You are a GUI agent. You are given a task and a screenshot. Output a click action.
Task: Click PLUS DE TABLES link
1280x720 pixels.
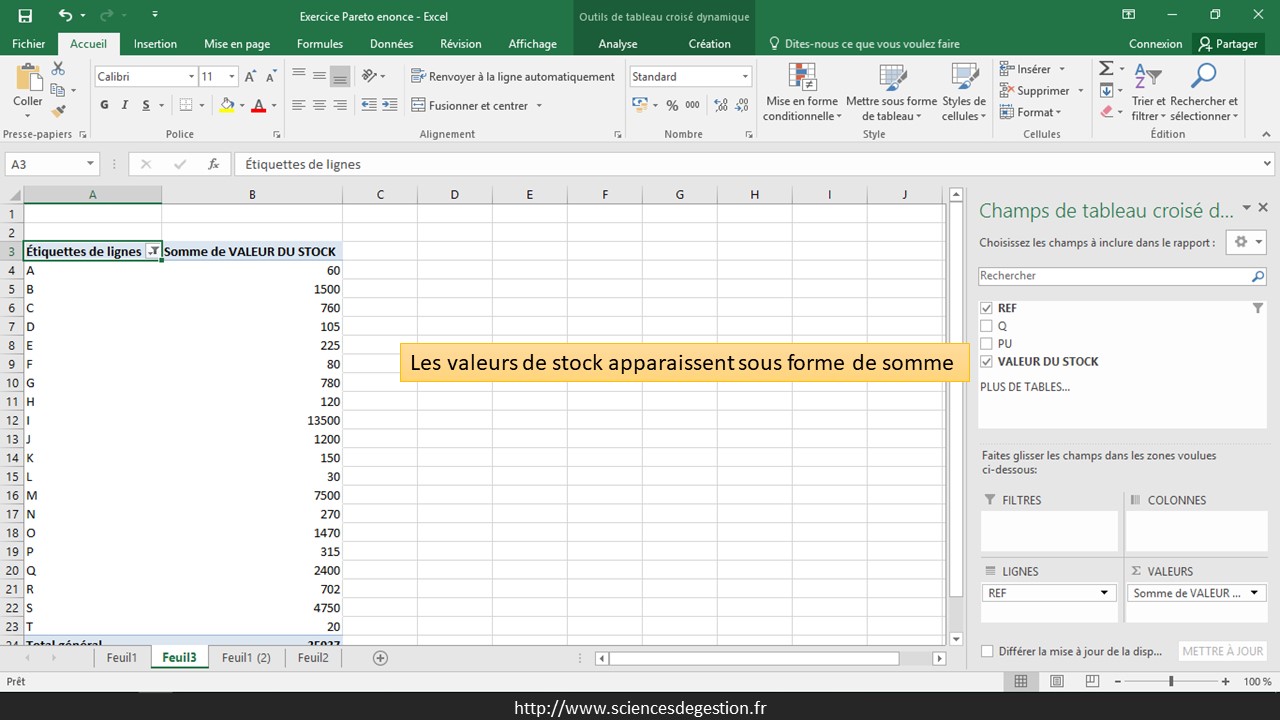point(1024,386)
